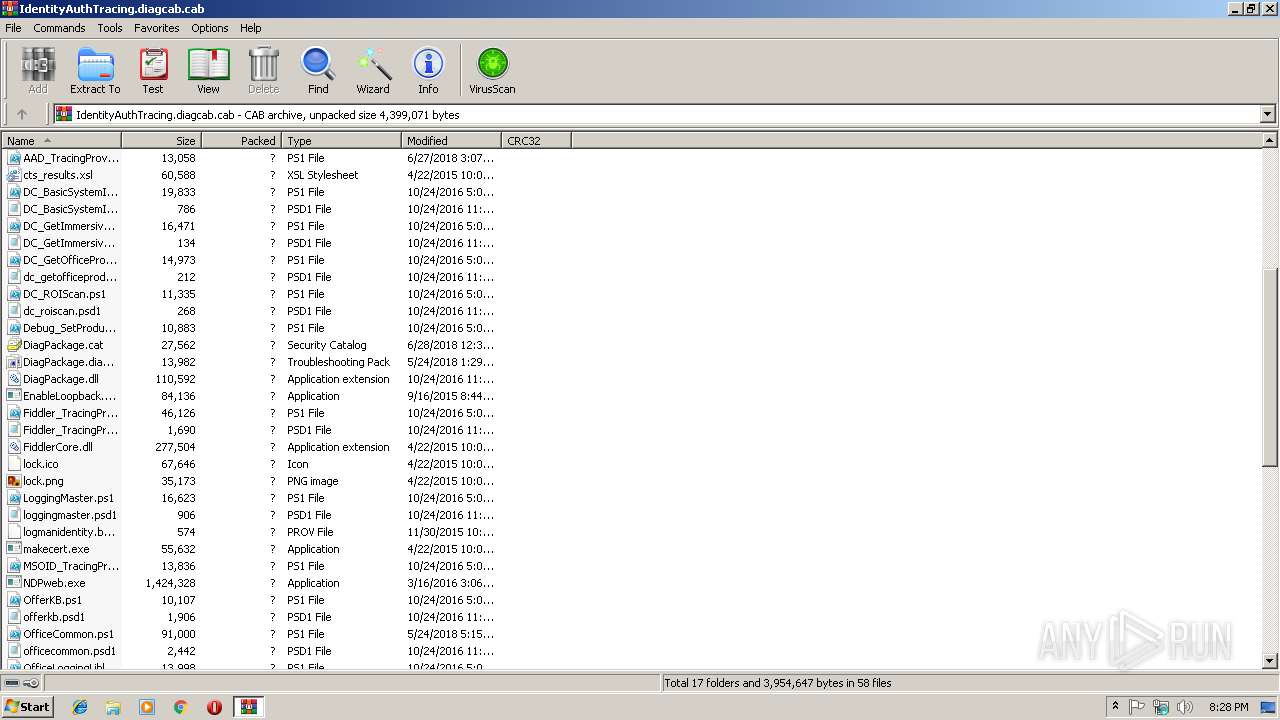Click the NDPweb.exe application icon
Screen dimensions: 1280x720
(x=14, y=583)
